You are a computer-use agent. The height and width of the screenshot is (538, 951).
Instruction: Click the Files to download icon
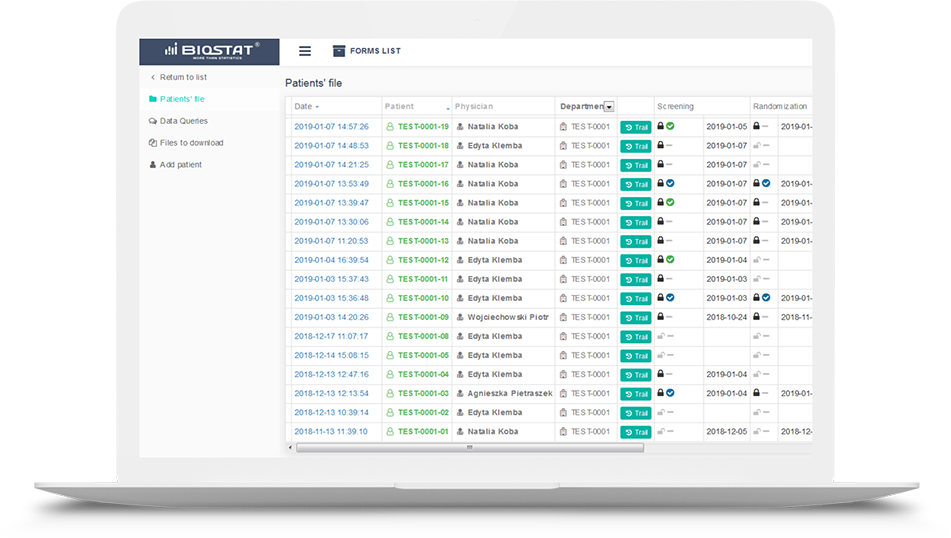pos(153,143)
